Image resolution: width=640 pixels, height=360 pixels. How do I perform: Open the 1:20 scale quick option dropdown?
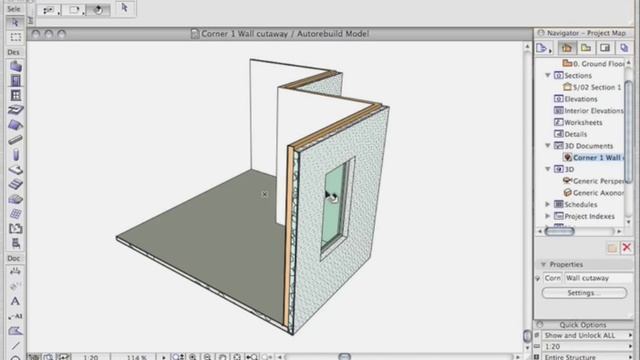[587, 347]
